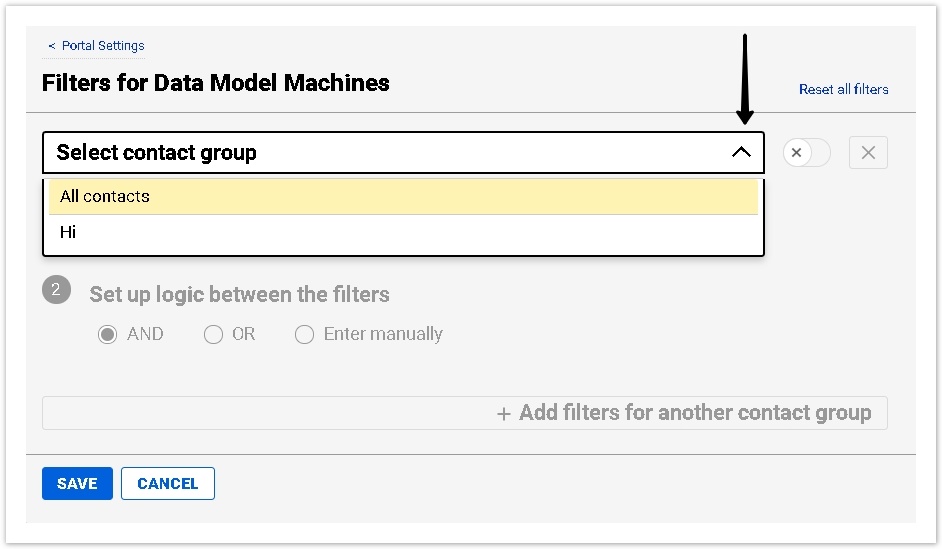The image size is (942, 549).
Task: Choose the OR logic radio button
Action: (x=213, y=335)
